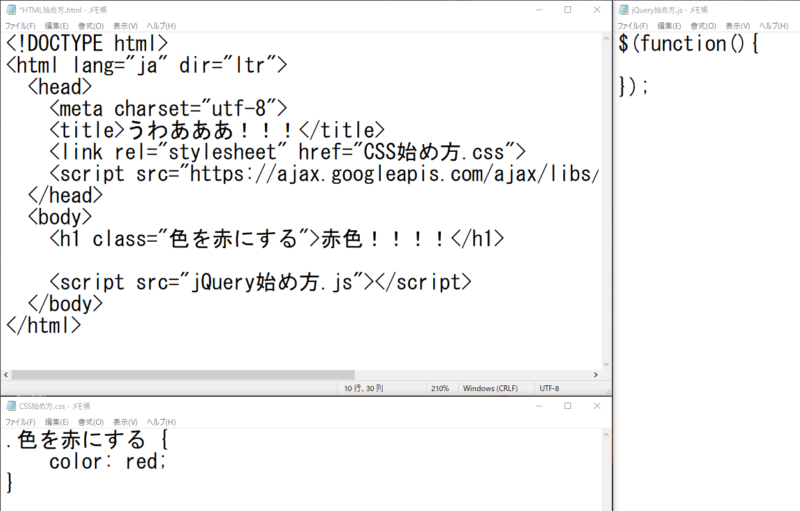
Task: Click the CSS始め方.css title bar text
Action: 55,406
